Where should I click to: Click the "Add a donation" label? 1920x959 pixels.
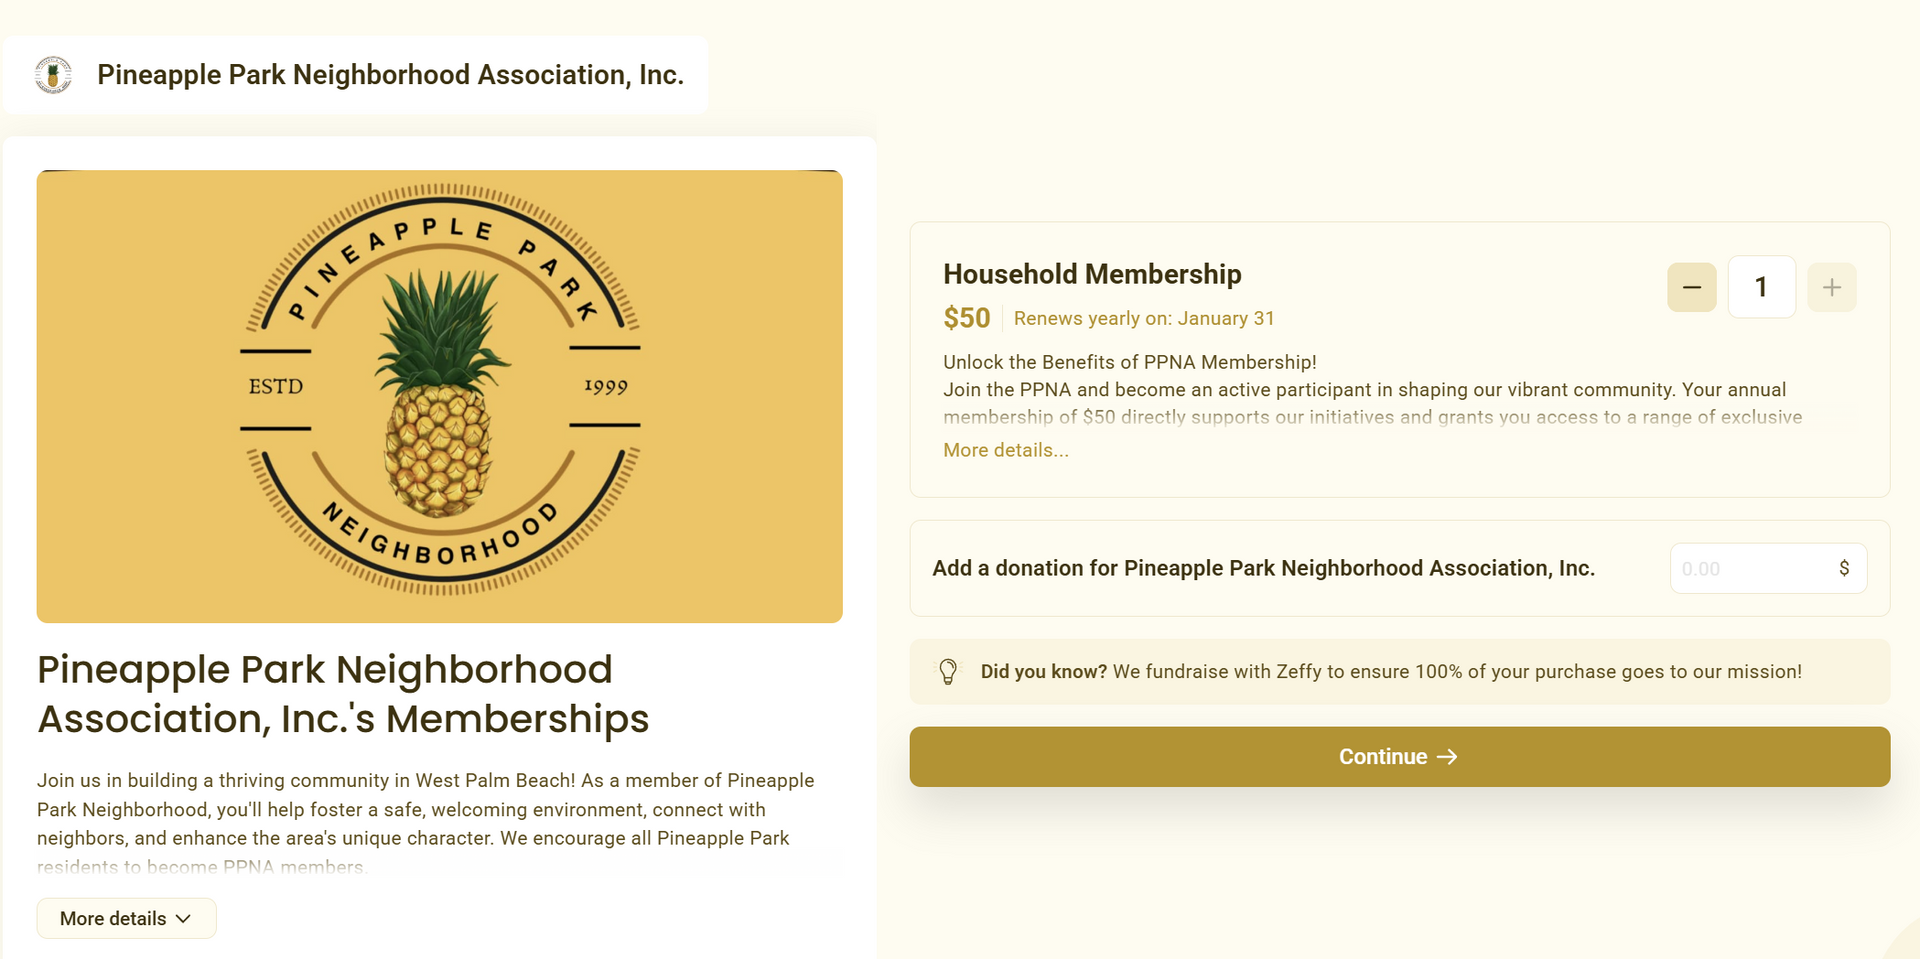1263,568
